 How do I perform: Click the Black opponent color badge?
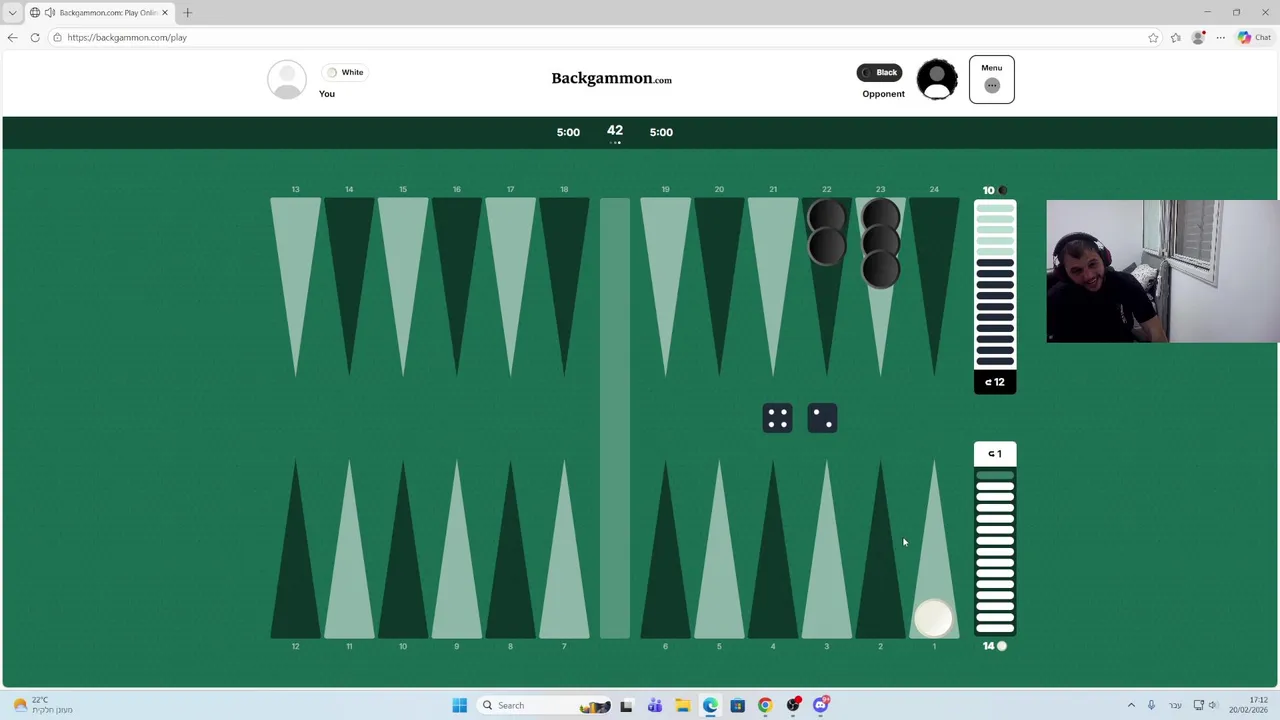[879, 72]
